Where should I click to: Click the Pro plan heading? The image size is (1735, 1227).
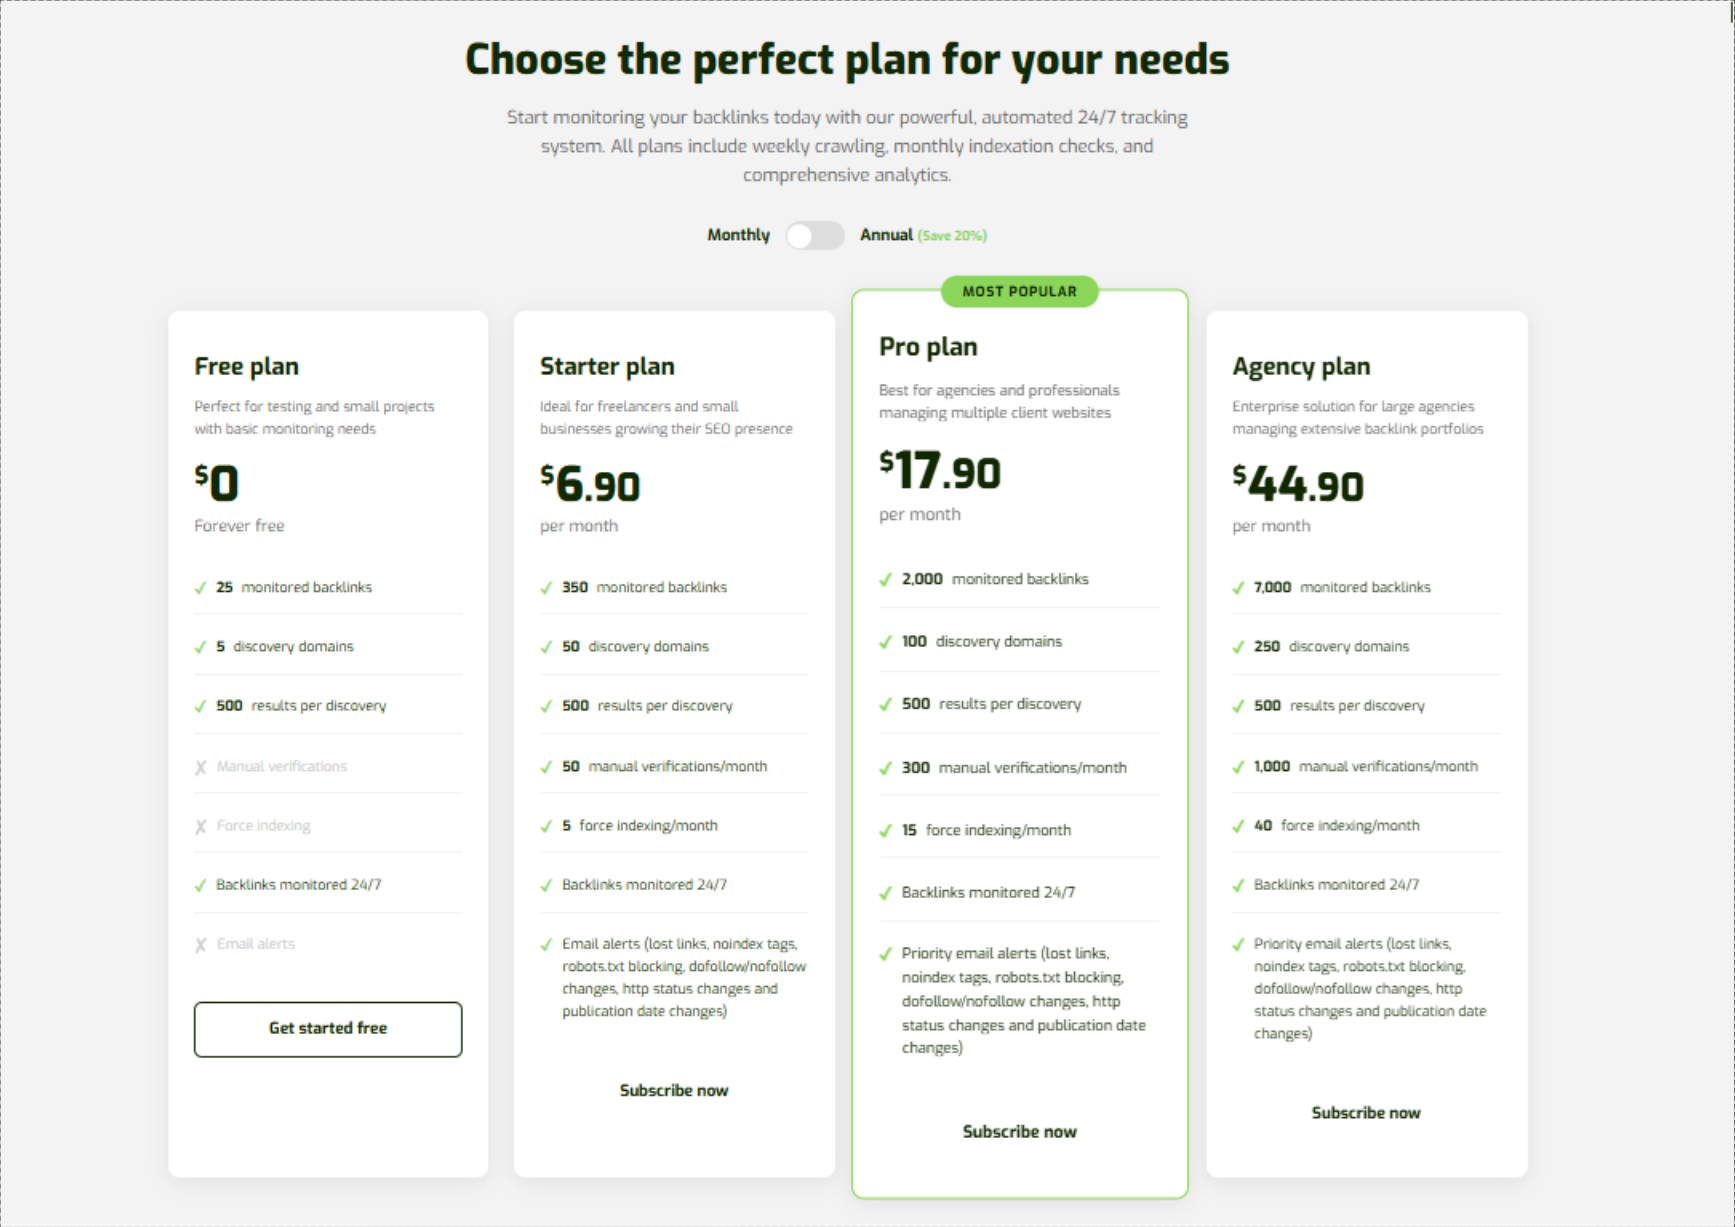(927, 346)
